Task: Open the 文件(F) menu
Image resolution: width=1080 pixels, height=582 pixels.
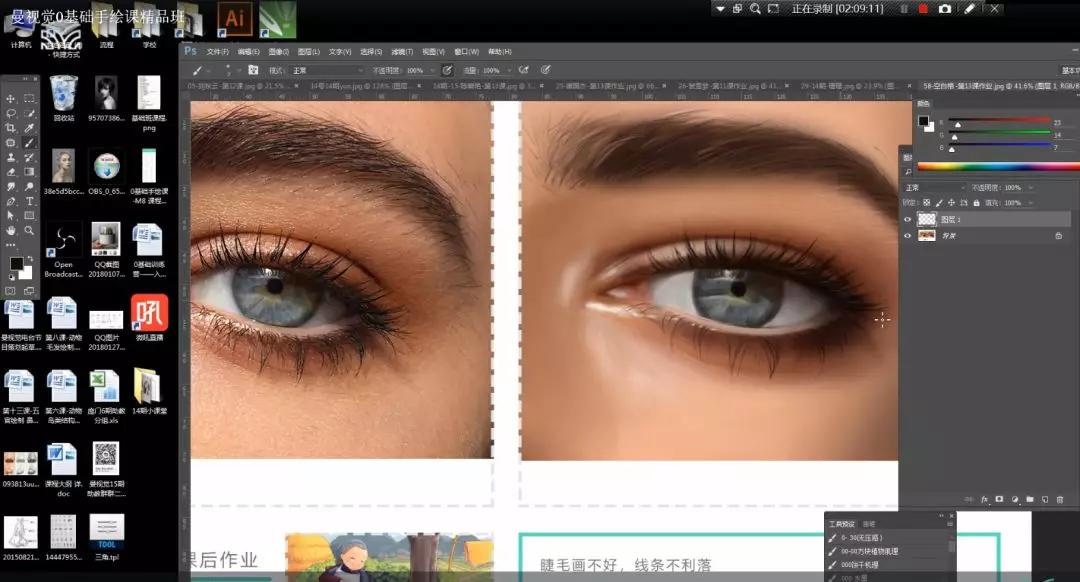Action: pyautogui.click(x=218, y=52)
